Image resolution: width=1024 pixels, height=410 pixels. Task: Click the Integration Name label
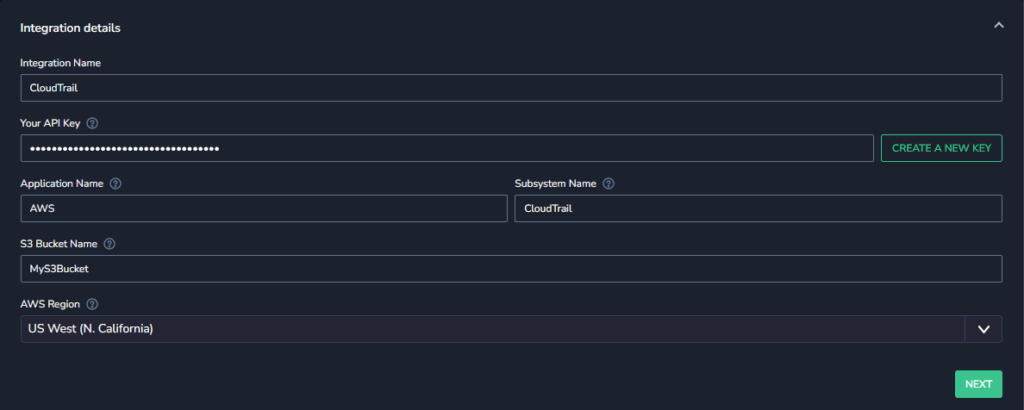[x=60, y=63]
